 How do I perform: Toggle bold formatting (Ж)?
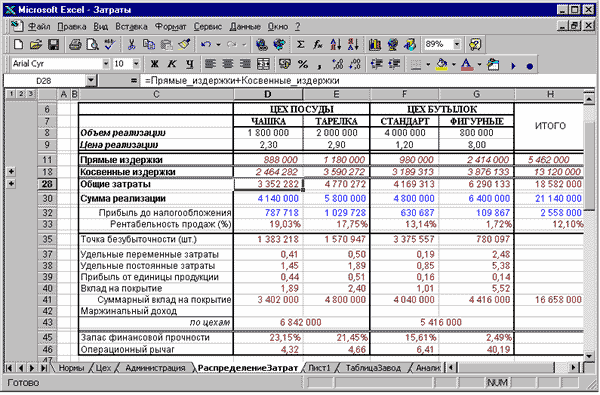coord(154,64)
